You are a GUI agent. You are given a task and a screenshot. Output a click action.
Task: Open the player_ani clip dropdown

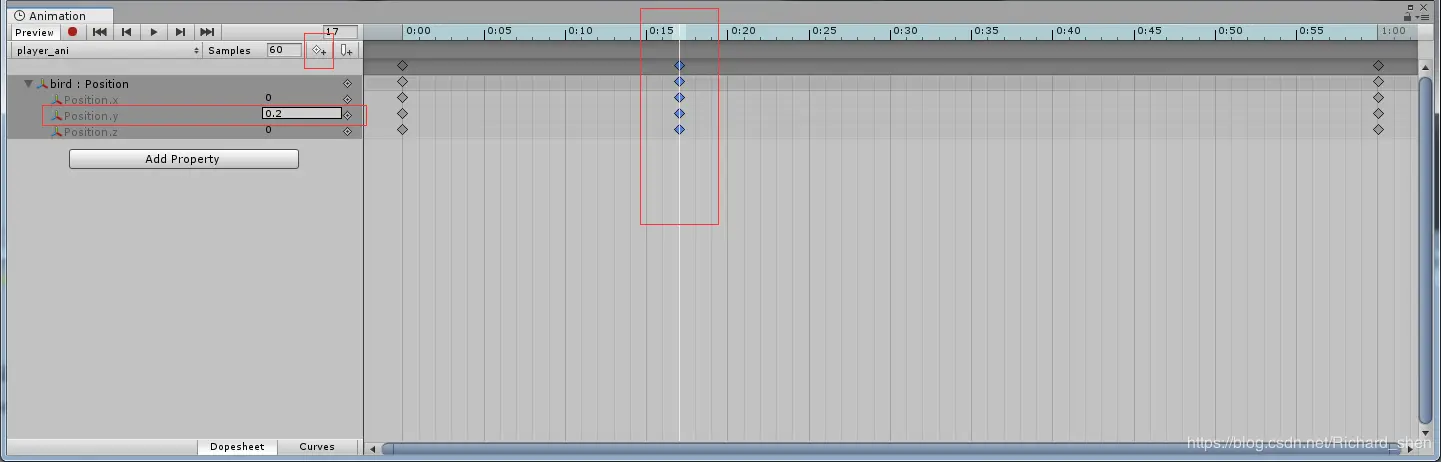[x=108, y=50]
